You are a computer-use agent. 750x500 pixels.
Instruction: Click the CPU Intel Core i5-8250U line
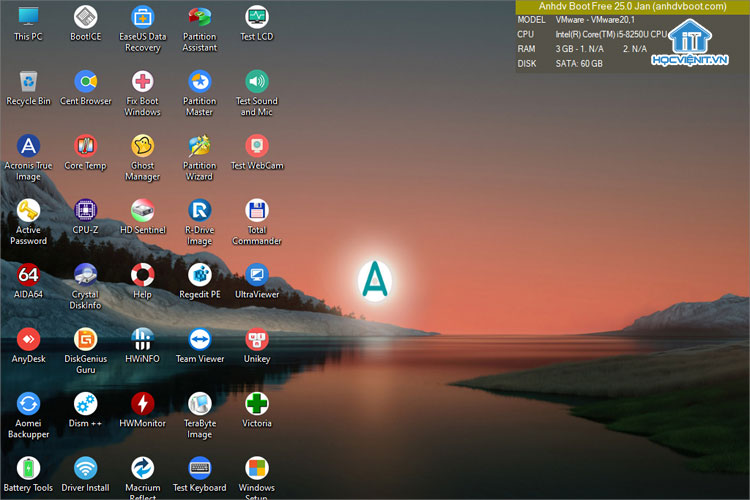tap(592, 34)
